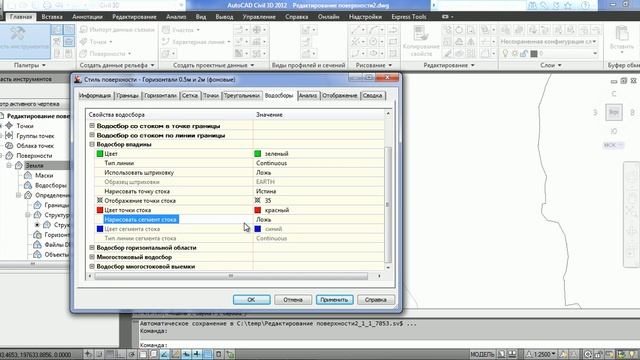This screenshot has width=640, height=360.
Task: Click the Облака точек tree icon
Action: click(x=9, y=145)
